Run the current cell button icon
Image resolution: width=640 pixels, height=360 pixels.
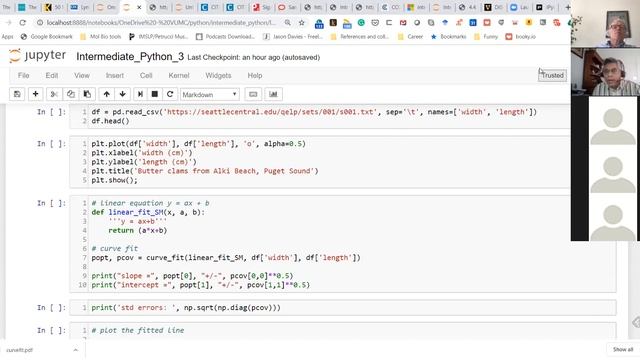pos(140,94)
